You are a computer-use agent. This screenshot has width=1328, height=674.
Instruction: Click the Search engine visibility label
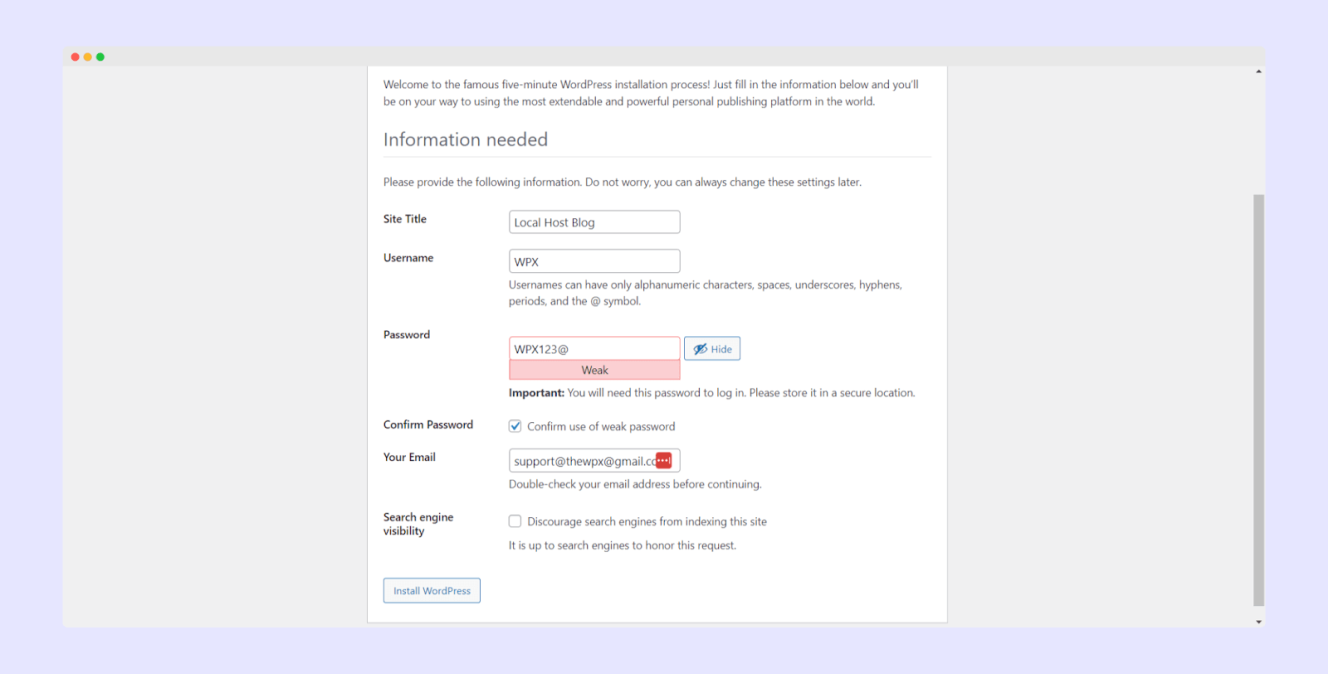pyautogui.click(x=418, y=524)
